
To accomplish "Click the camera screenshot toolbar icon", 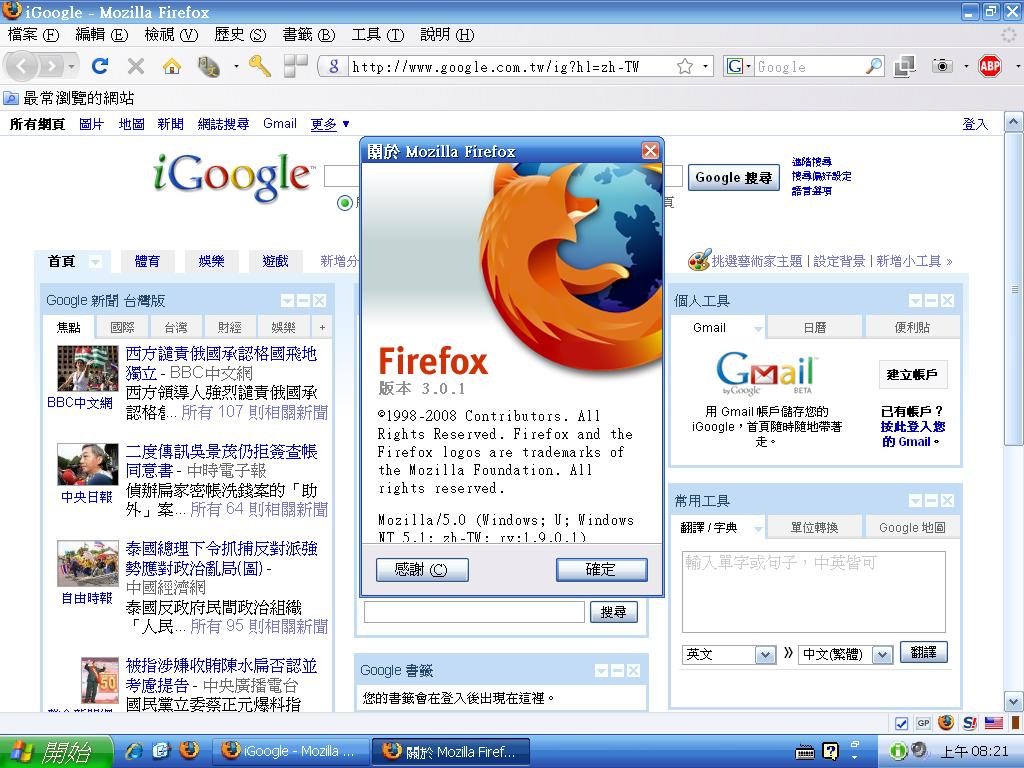I will pyautogui.click(x=941, y=66).
